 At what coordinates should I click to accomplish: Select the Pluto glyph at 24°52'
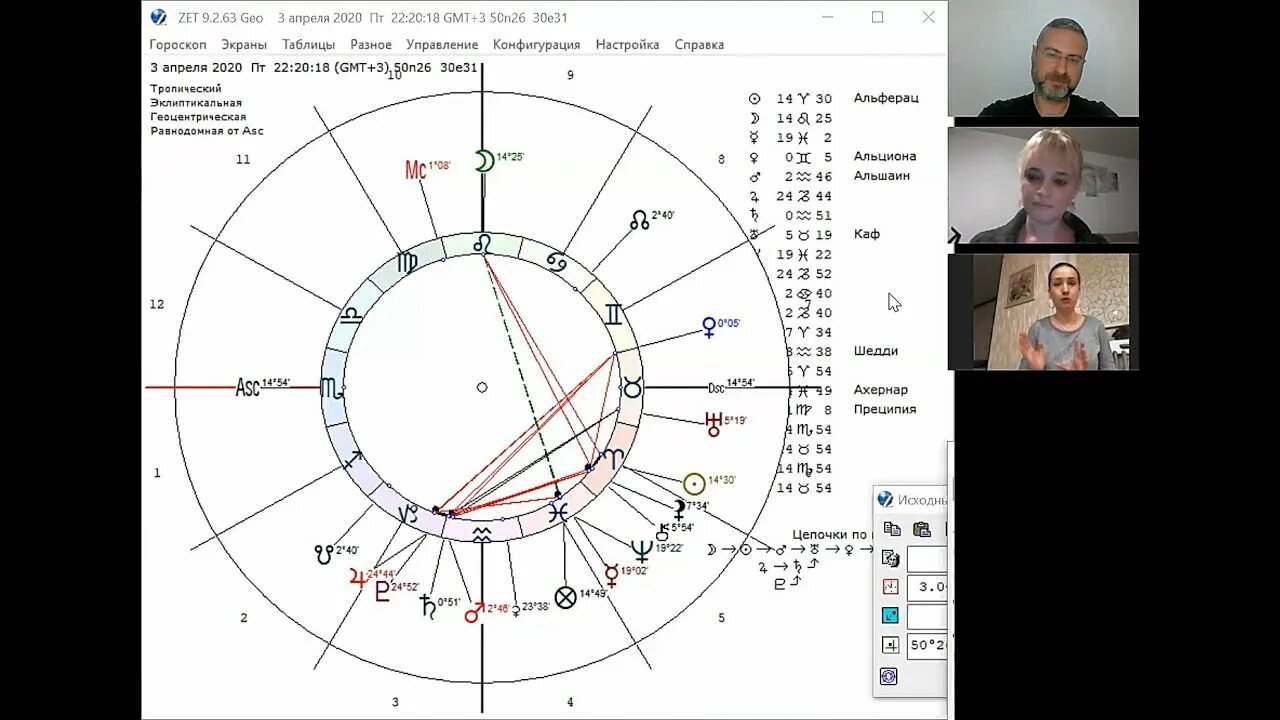click(382, 591)
